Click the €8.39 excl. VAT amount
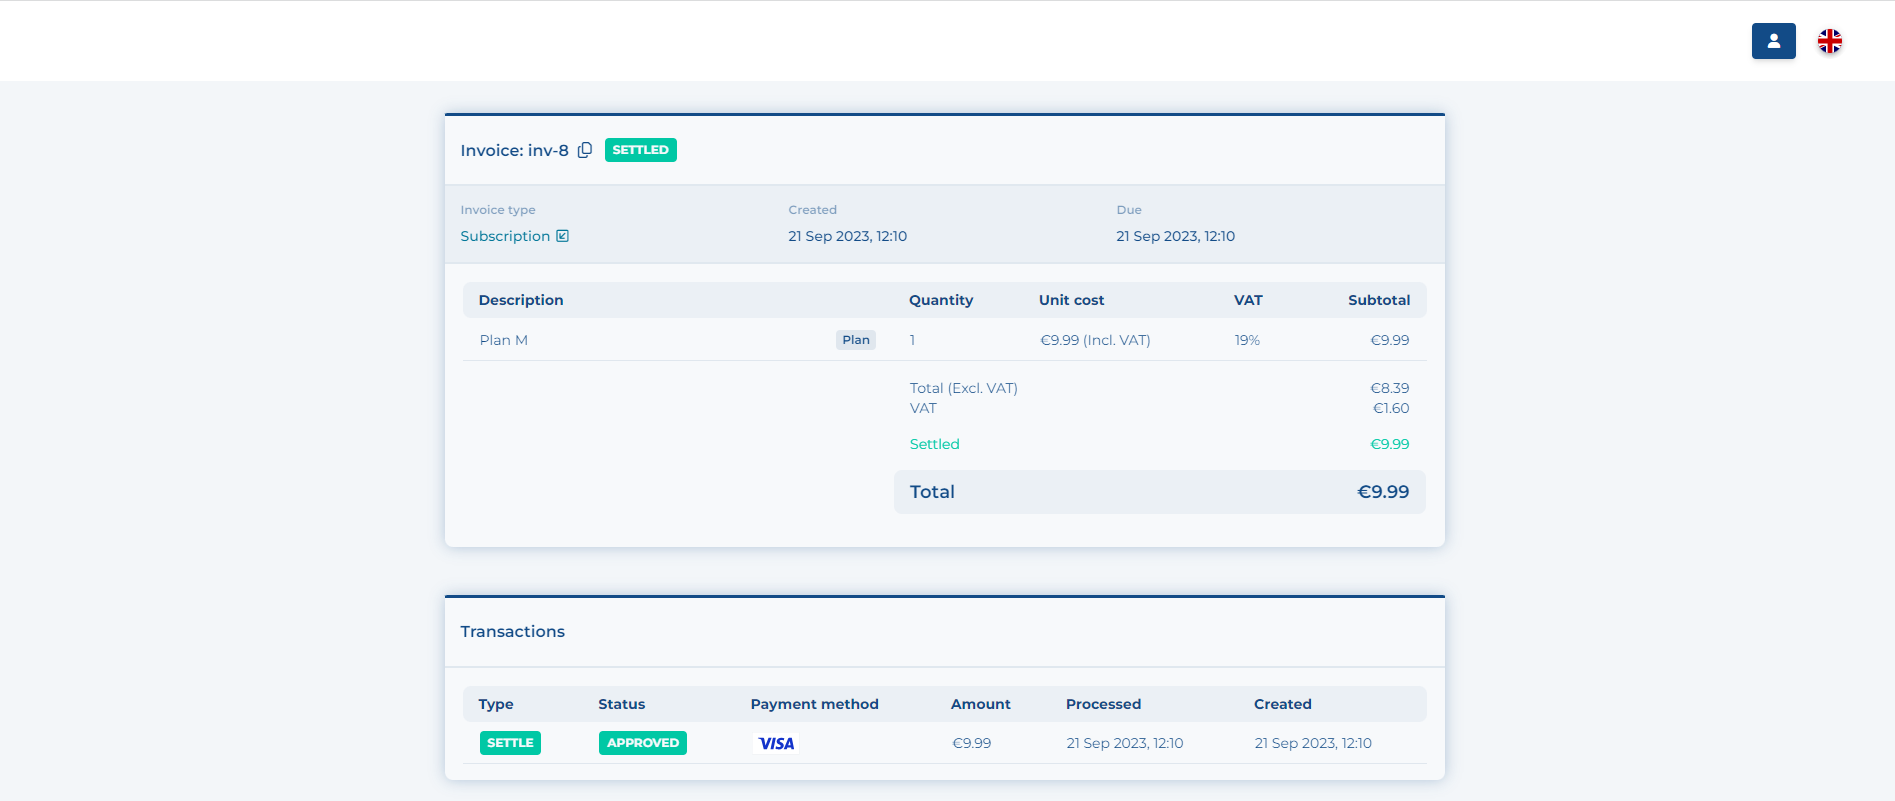This screenshot has width=1895, height=801. click(x=1390, y=388)
